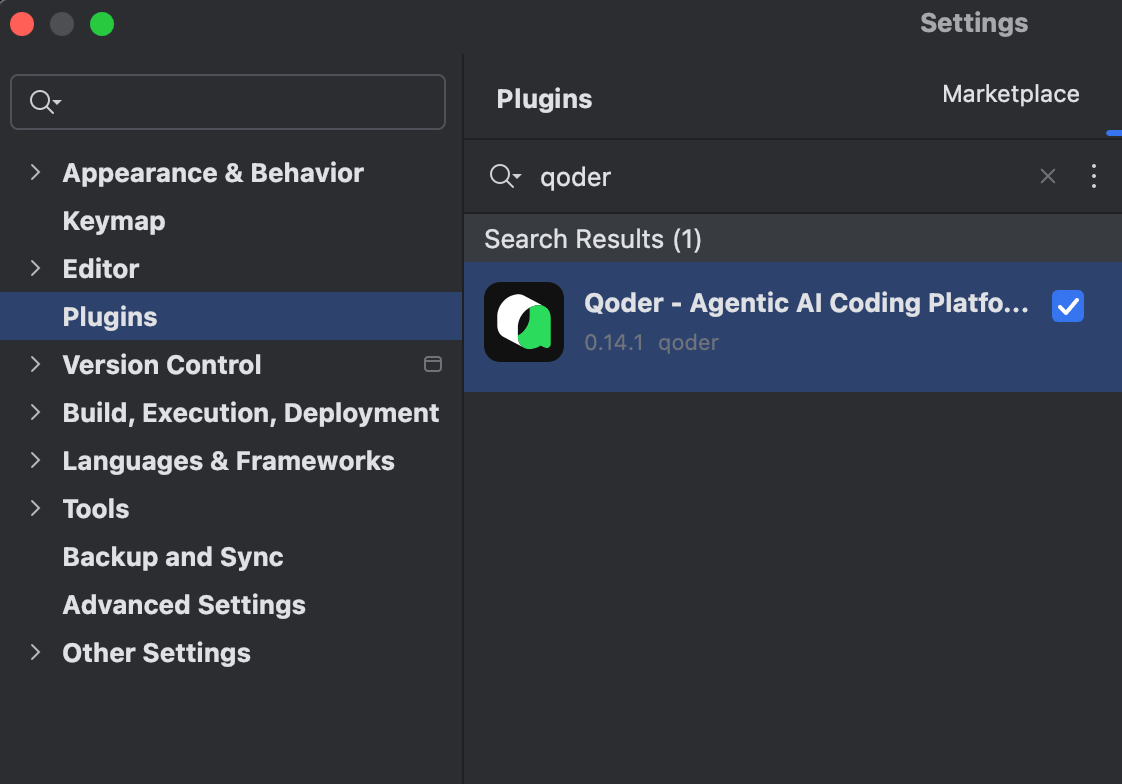
Task: Focus the settings search input field
Action: (250, 102)
